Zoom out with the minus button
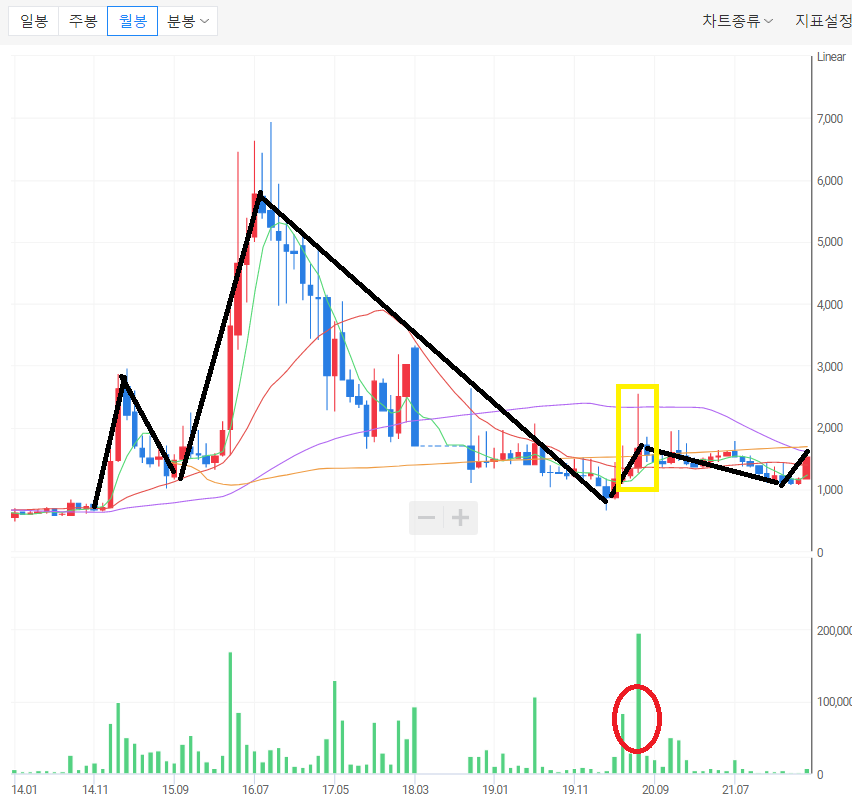The width and height of the screenshot is (852, 802). (426, 518)
